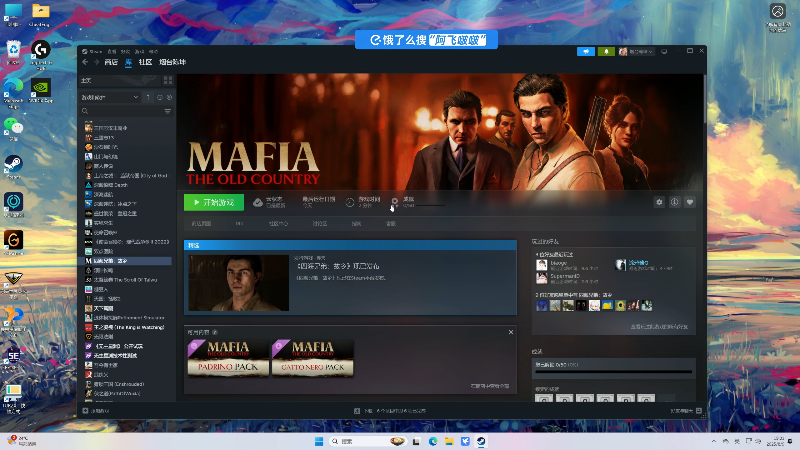Select the Enshrouded game row
Viewport: 800px width, 450px height.
click(128, 384)
